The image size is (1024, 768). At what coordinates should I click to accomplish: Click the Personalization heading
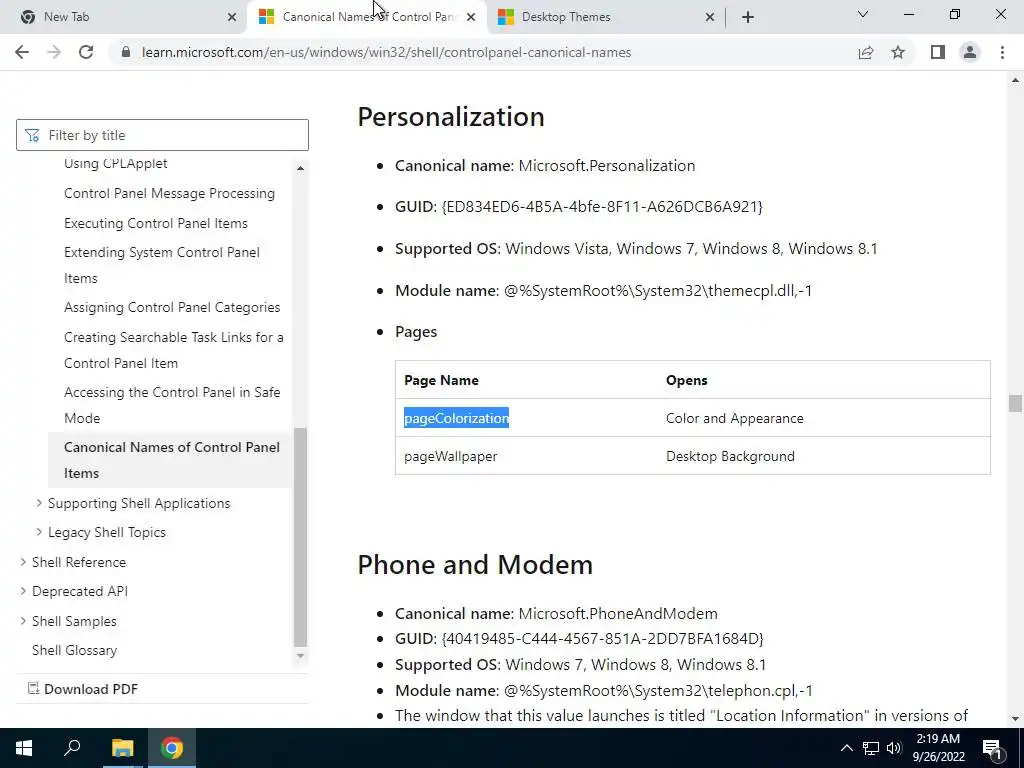click(451, 117)
